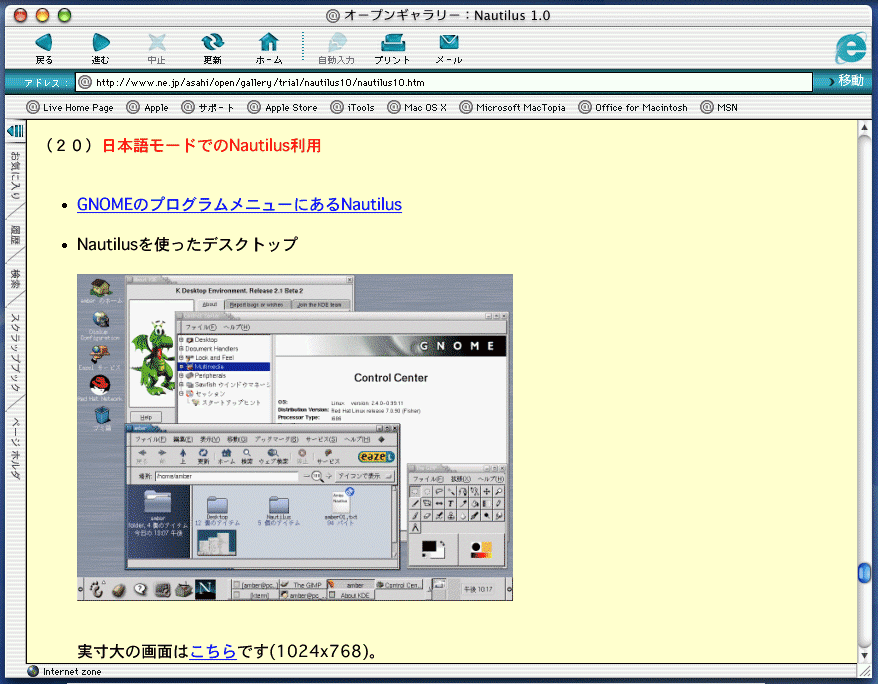The height and width of the screenshot is (684, 878).
Task: Print the page with プリント
Action: pos(393,48)
